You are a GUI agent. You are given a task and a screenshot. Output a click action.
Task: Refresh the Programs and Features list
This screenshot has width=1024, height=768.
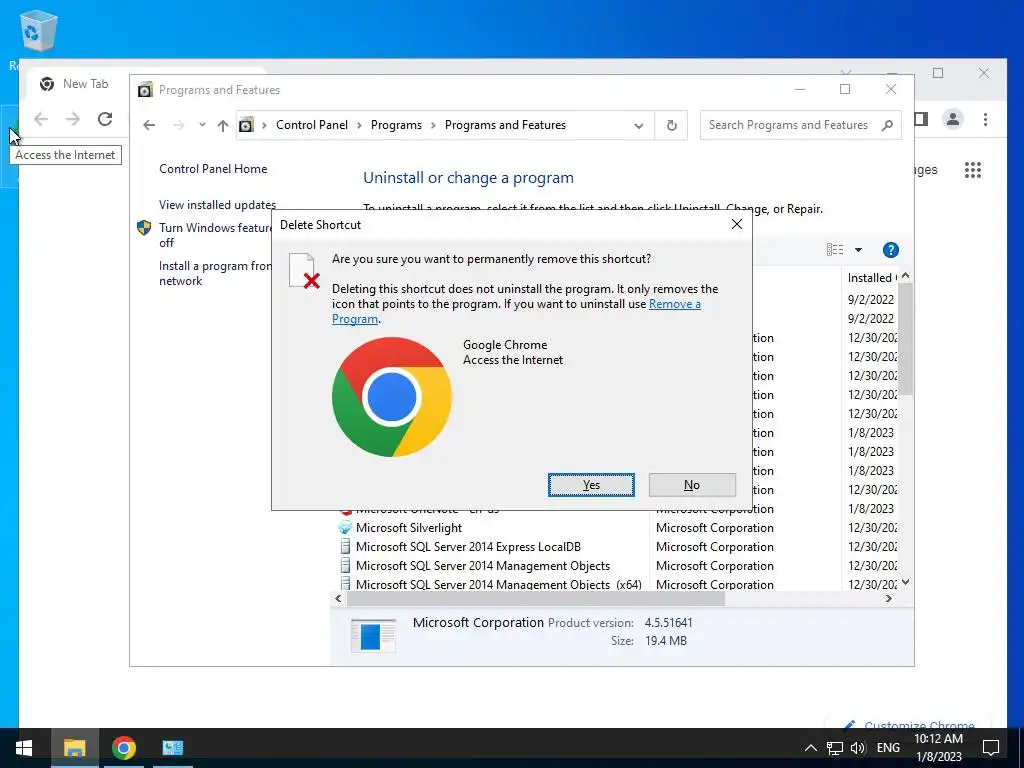pyautogui.click(x=671, y=125)
